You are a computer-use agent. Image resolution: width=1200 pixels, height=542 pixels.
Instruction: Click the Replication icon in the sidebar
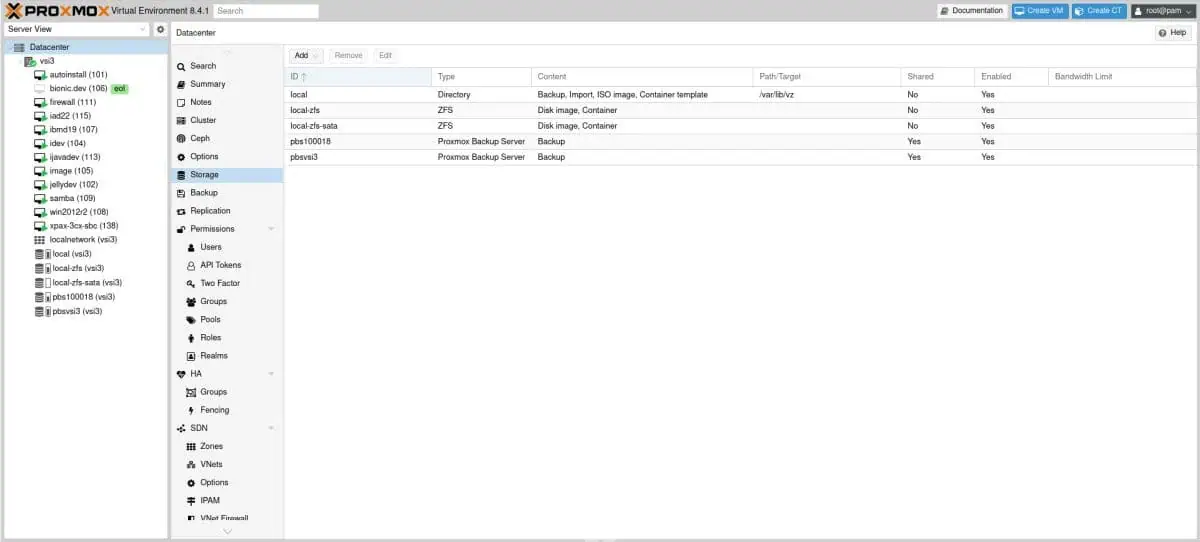point(181,211)
